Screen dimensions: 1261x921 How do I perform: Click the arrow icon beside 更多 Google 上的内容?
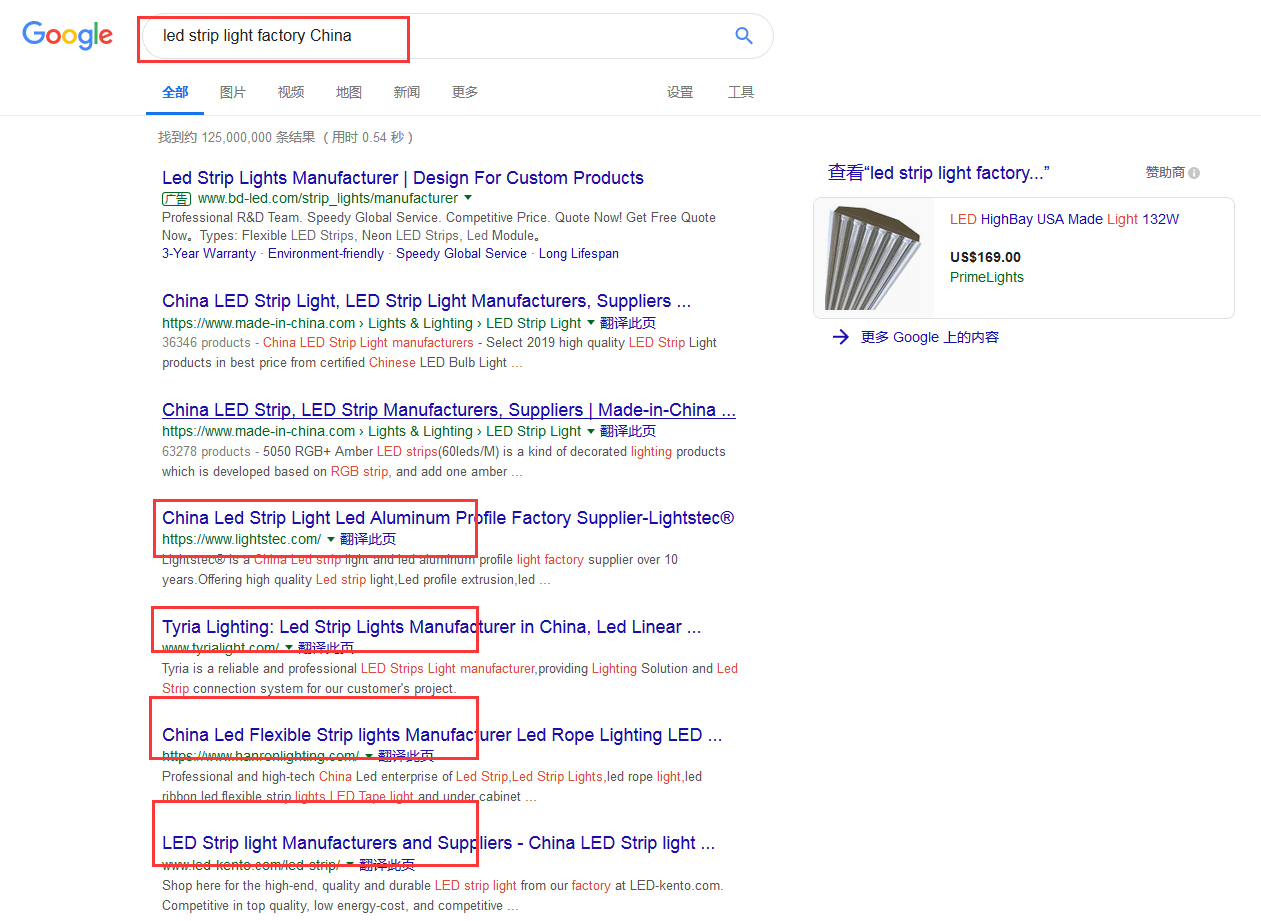click(x=840, y=337)
